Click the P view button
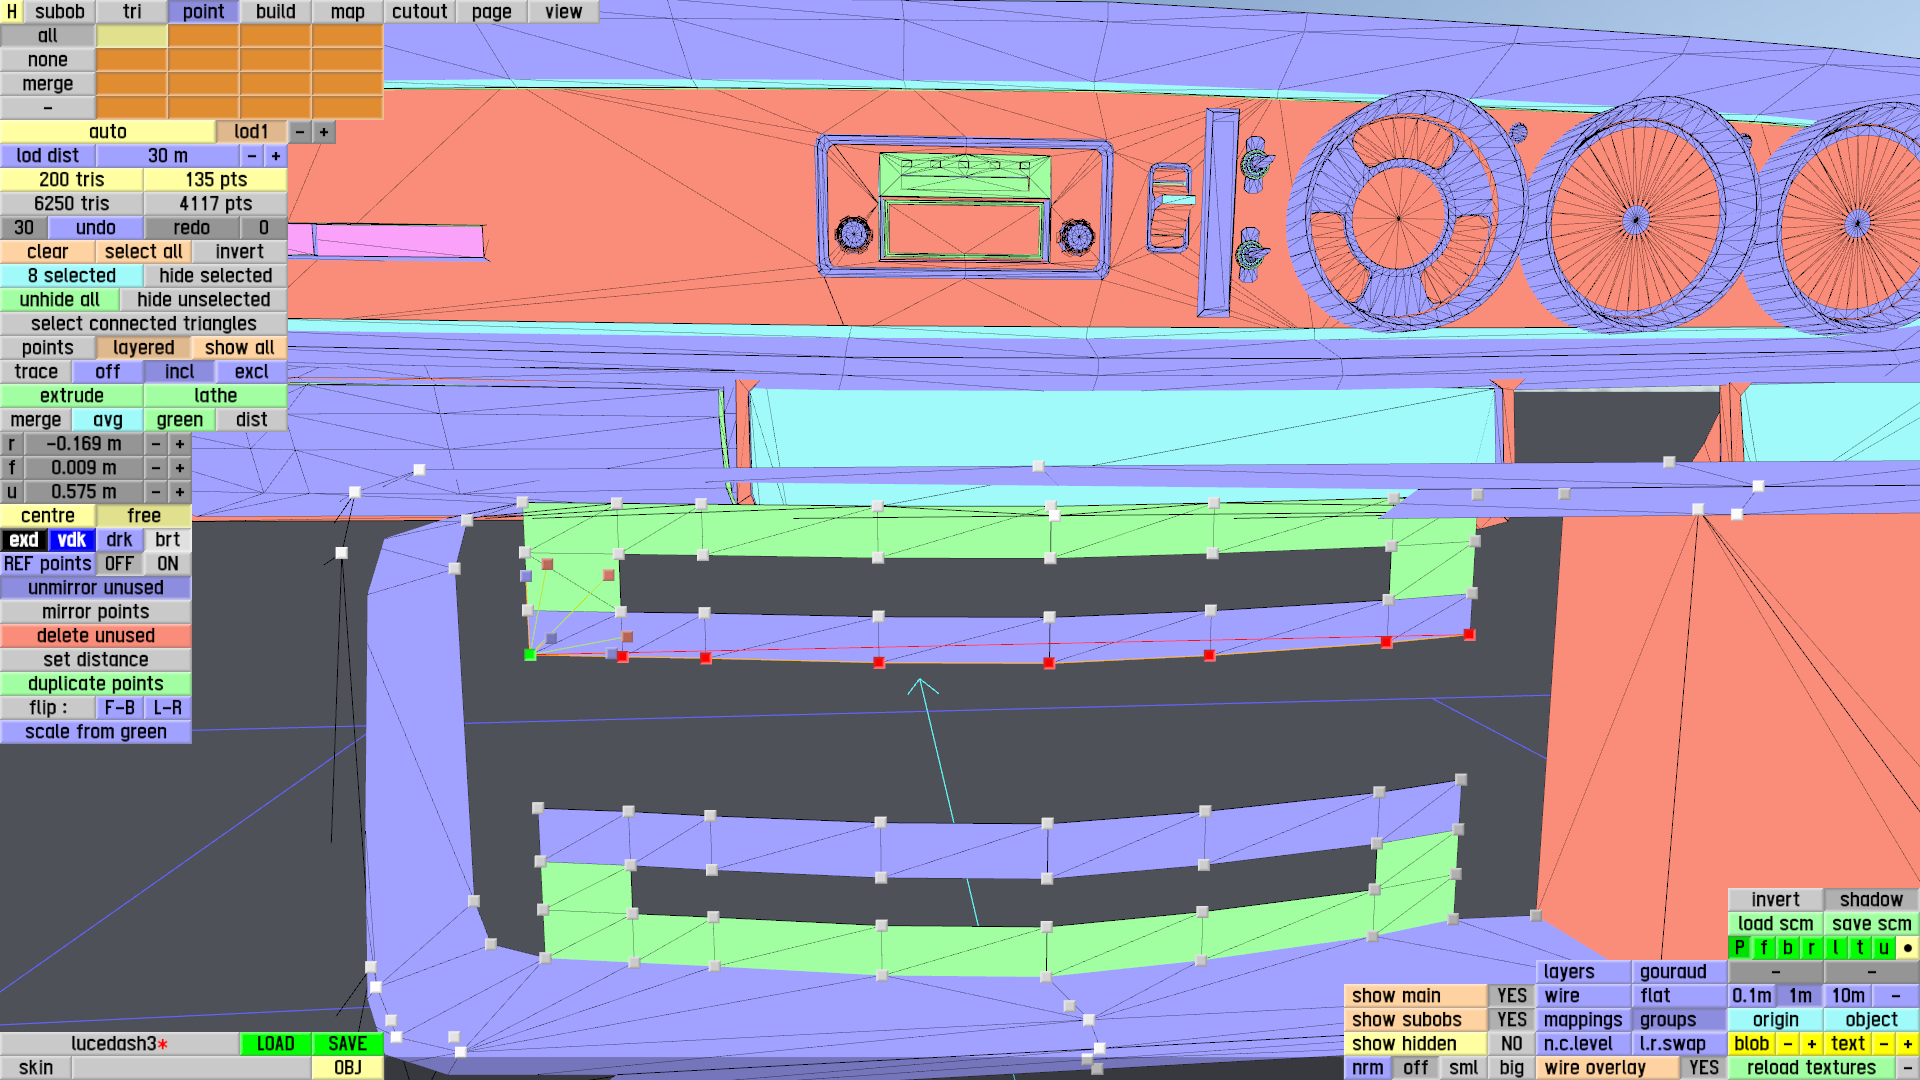The image size is (1920, 1080). pos(1739,947)
